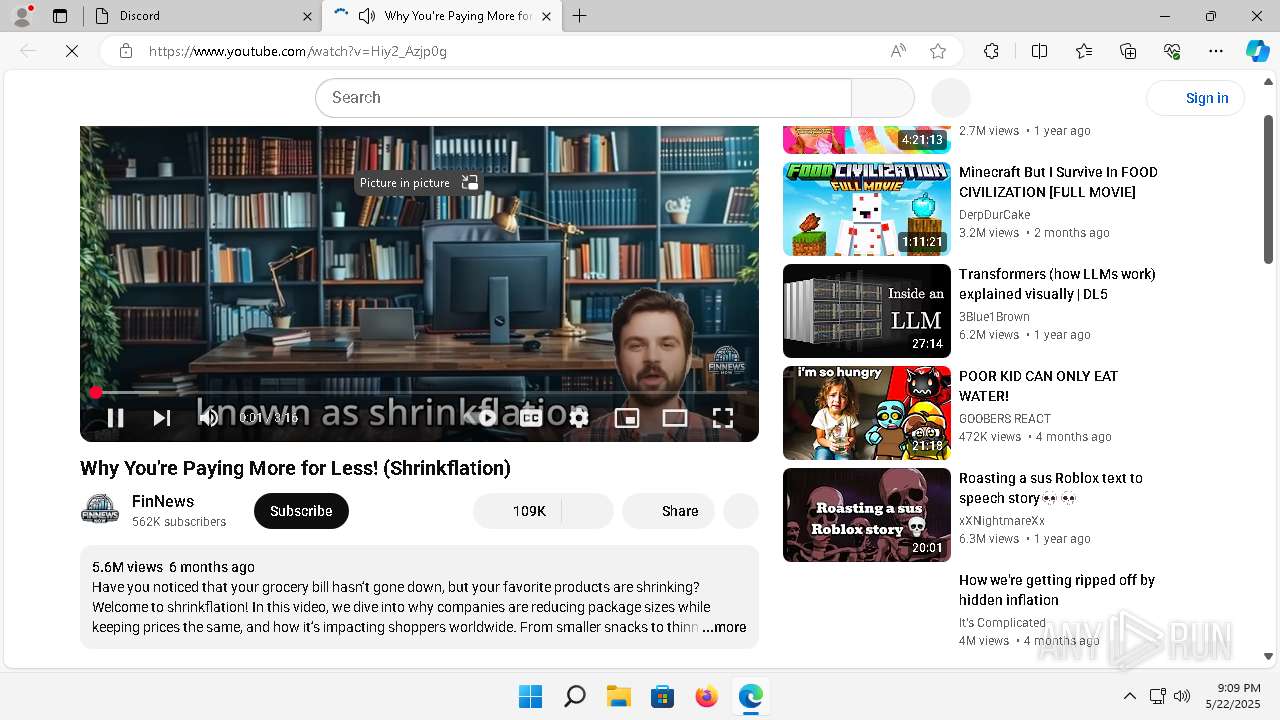
Task: Pause the video with the pause icon
Action: click(115, 418)
